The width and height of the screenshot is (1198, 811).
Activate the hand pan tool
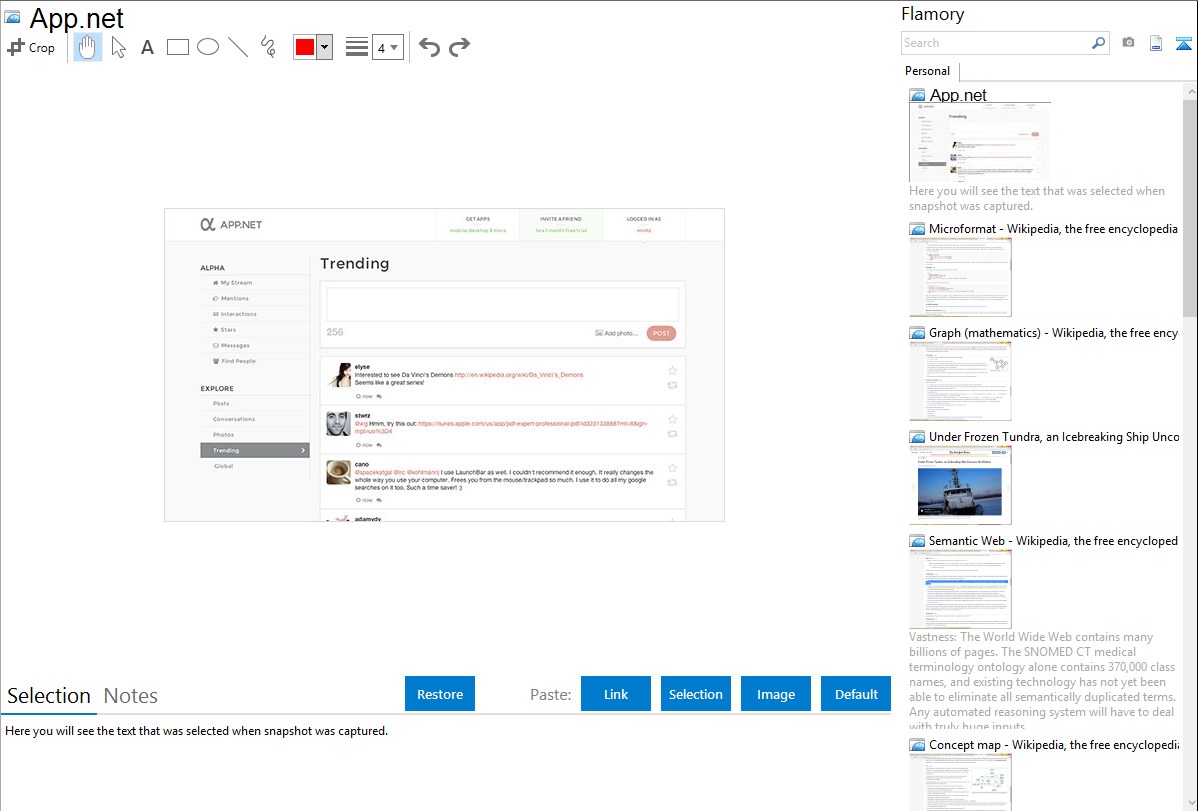(x=88, y=47)
